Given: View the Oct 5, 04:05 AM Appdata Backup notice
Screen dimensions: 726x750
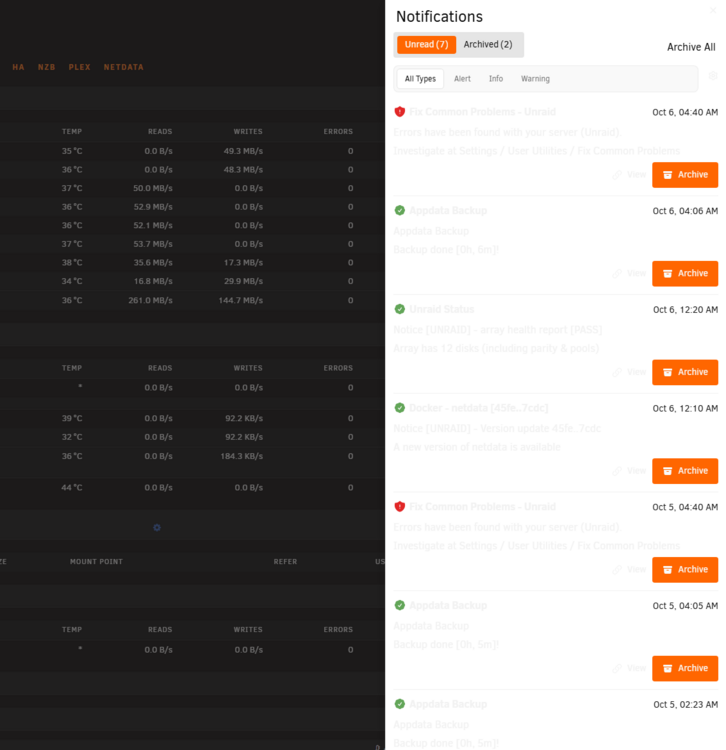Looking at the screenshot, I should [x=629, y=668].
